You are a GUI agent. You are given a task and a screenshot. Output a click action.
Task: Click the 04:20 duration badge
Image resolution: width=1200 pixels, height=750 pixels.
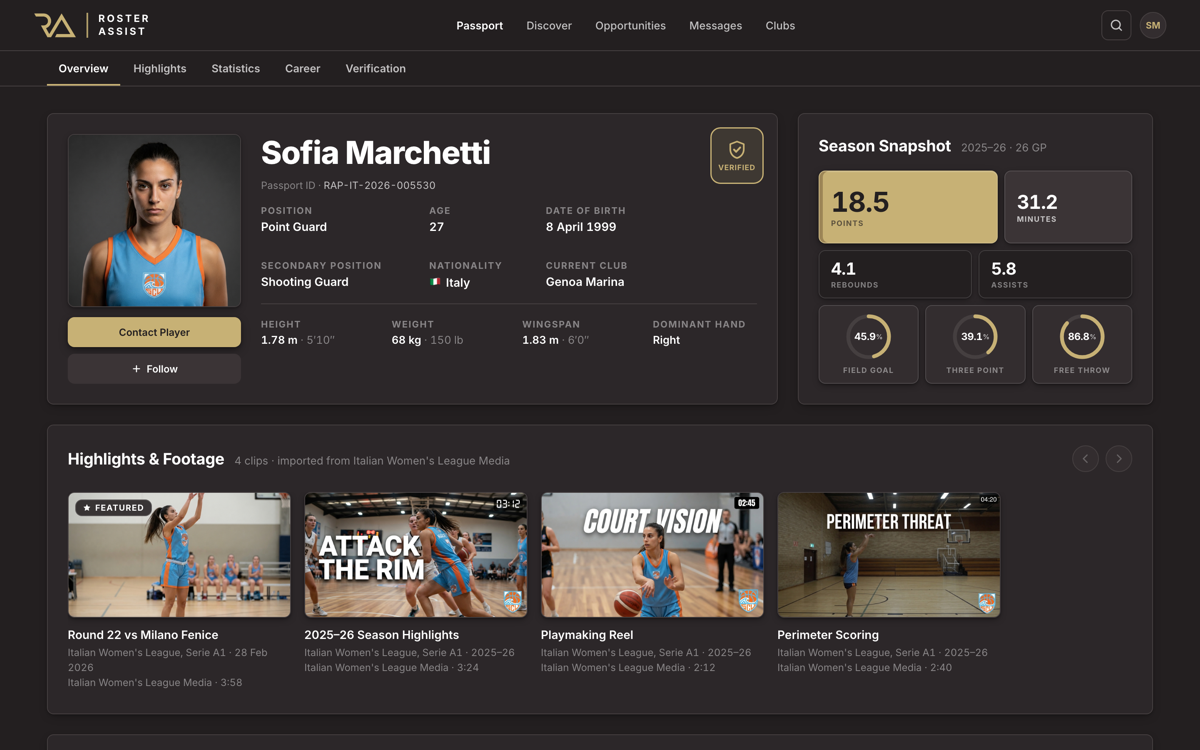point(988,499)
